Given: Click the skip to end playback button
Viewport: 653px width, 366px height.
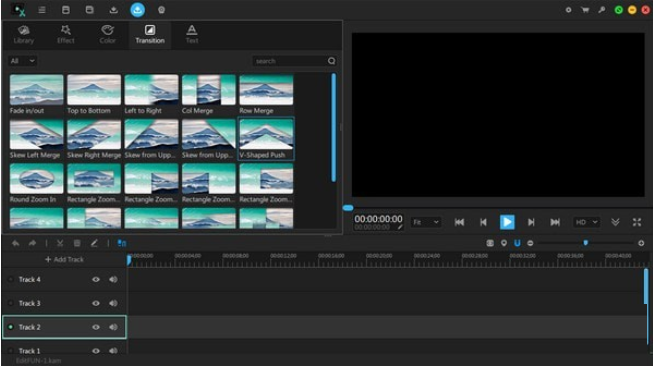Looking at the screenshot, I should point(555,222).
